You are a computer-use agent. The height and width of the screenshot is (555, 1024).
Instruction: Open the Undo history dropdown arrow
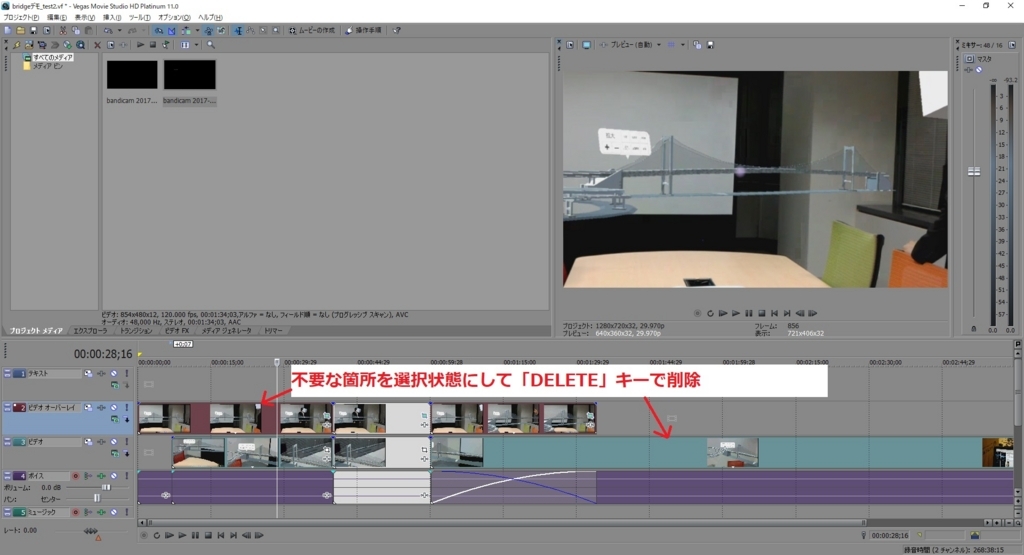pos(120,30)
